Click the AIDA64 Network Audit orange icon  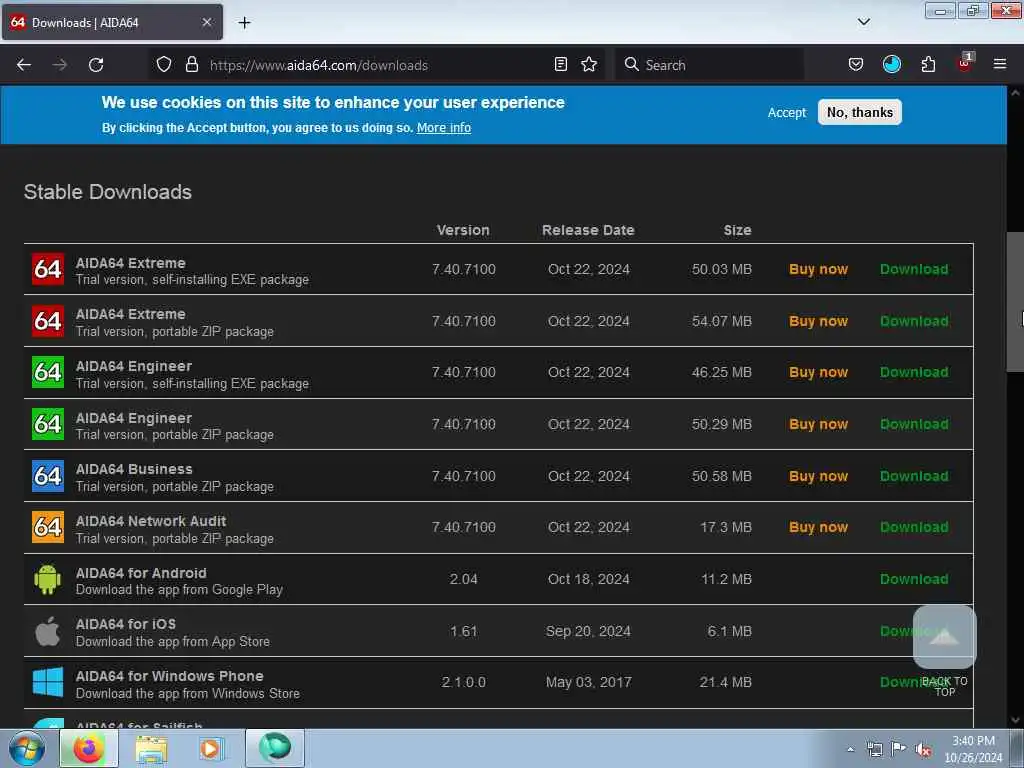point(48,527)
